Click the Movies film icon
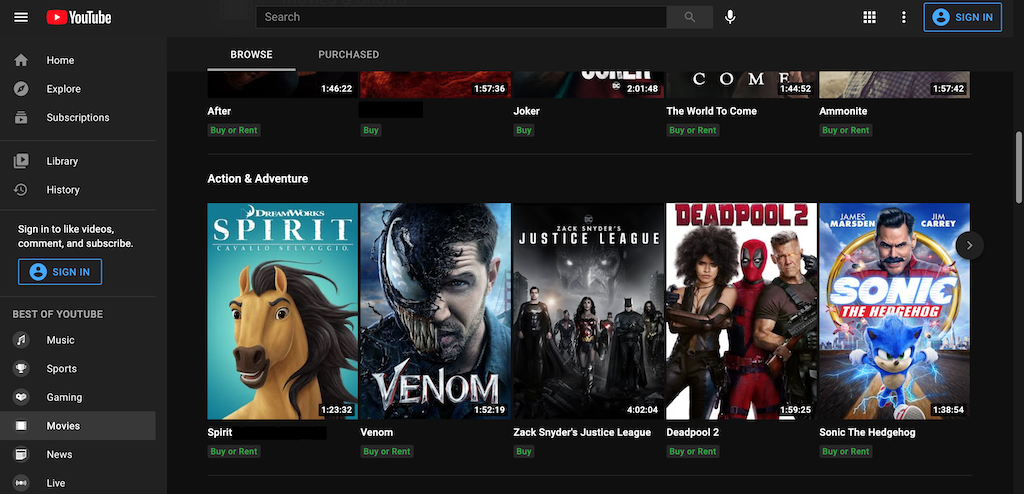 [21, 426]
